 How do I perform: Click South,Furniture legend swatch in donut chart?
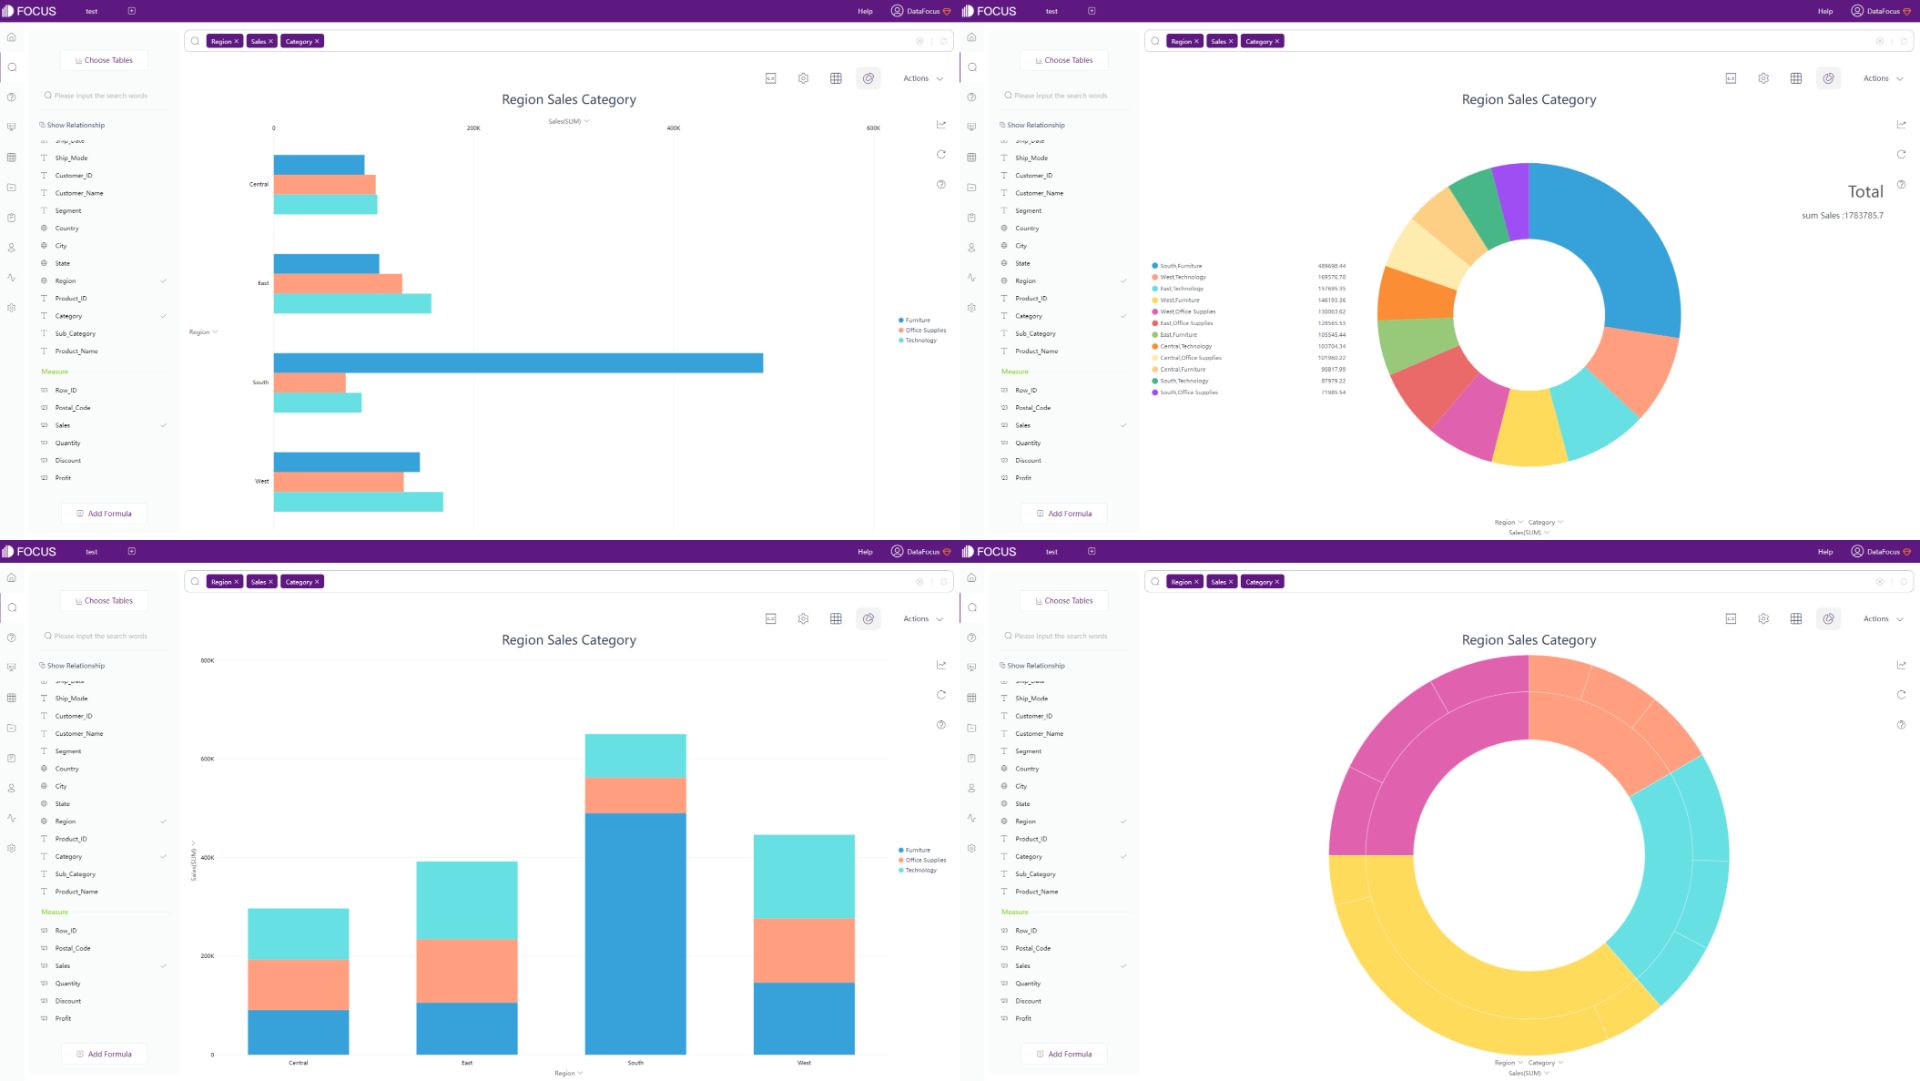click(x=1155, y=266)
